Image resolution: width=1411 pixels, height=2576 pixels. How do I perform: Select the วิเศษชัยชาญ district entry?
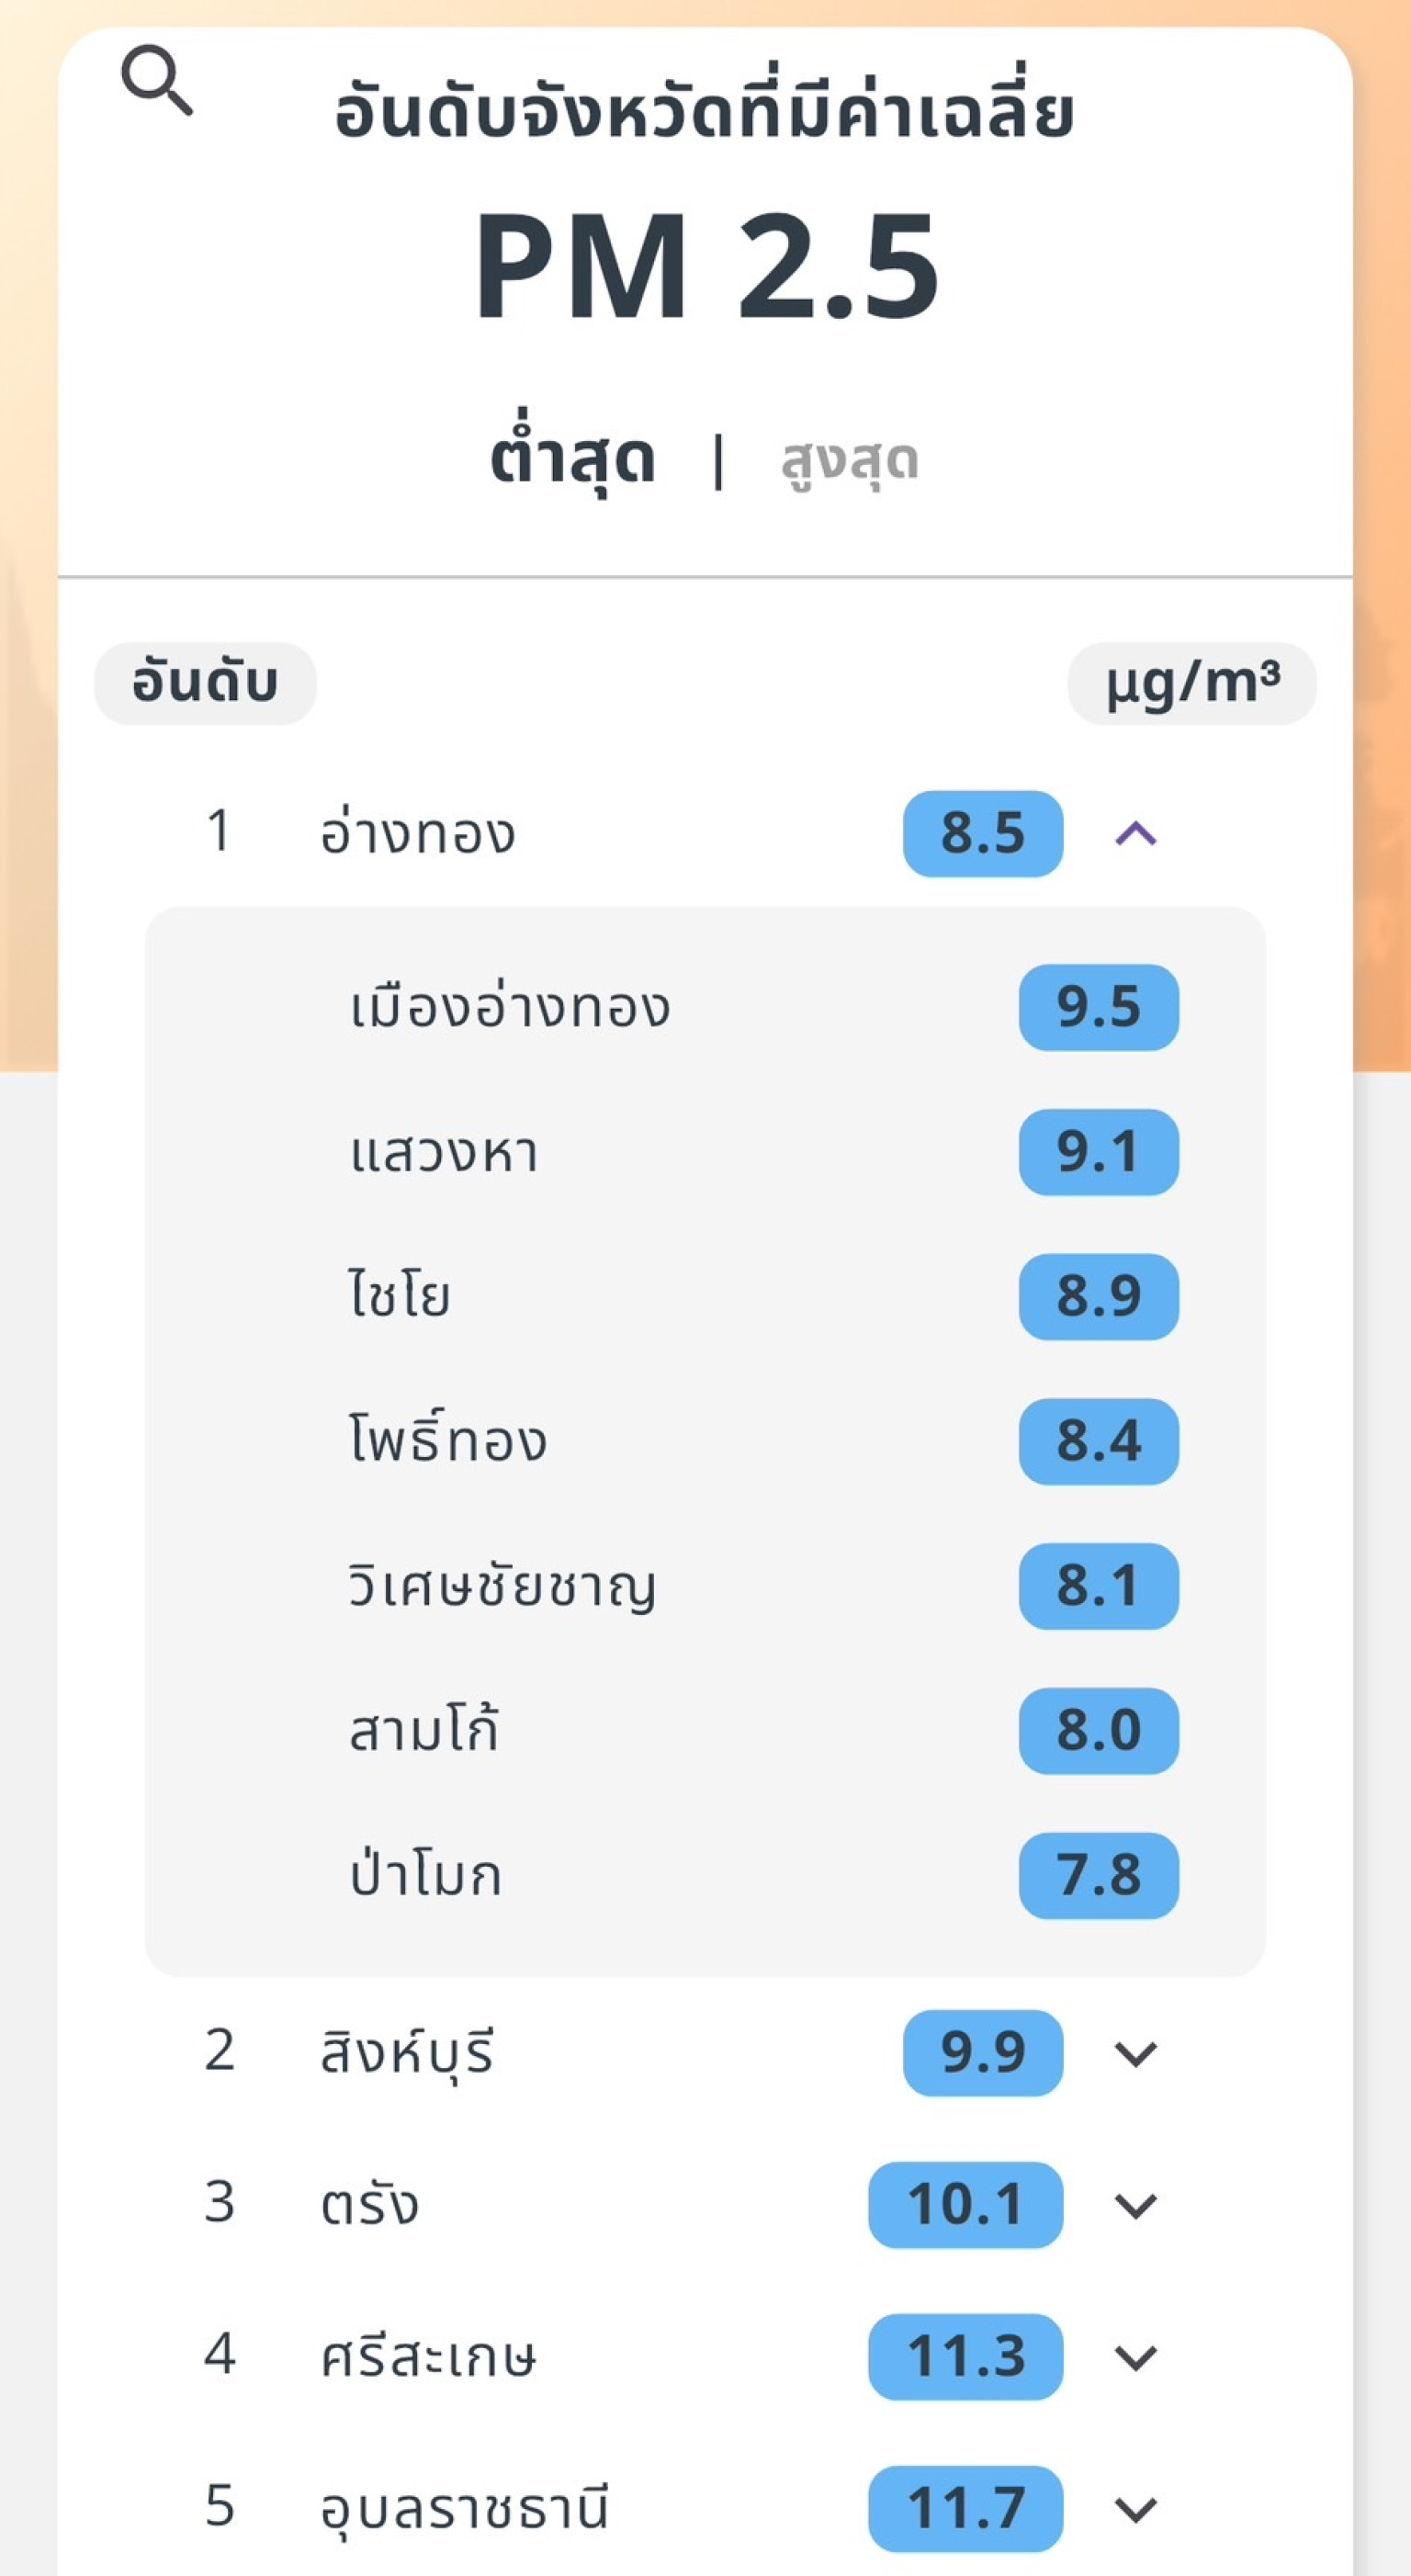502,1586
